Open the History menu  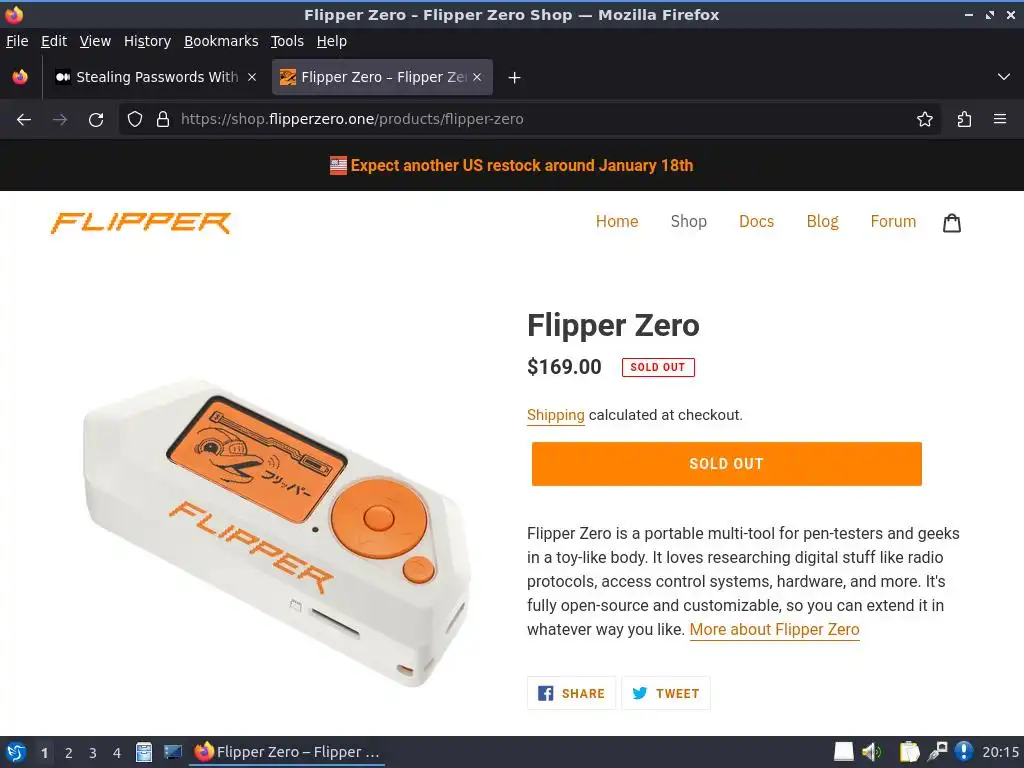pos(147,41)
